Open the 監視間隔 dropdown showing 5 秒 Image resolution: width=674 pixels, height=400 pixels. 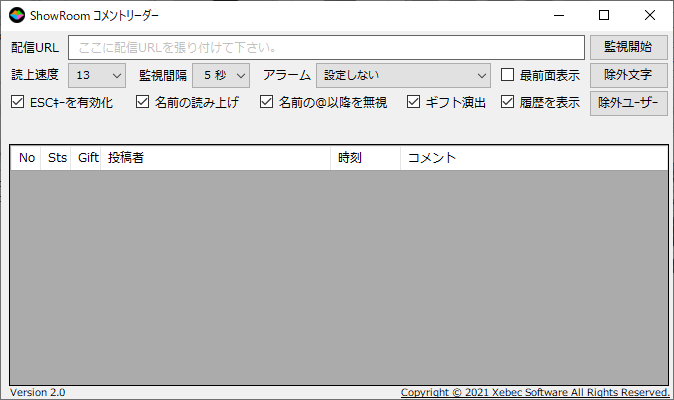pos(221,76)
